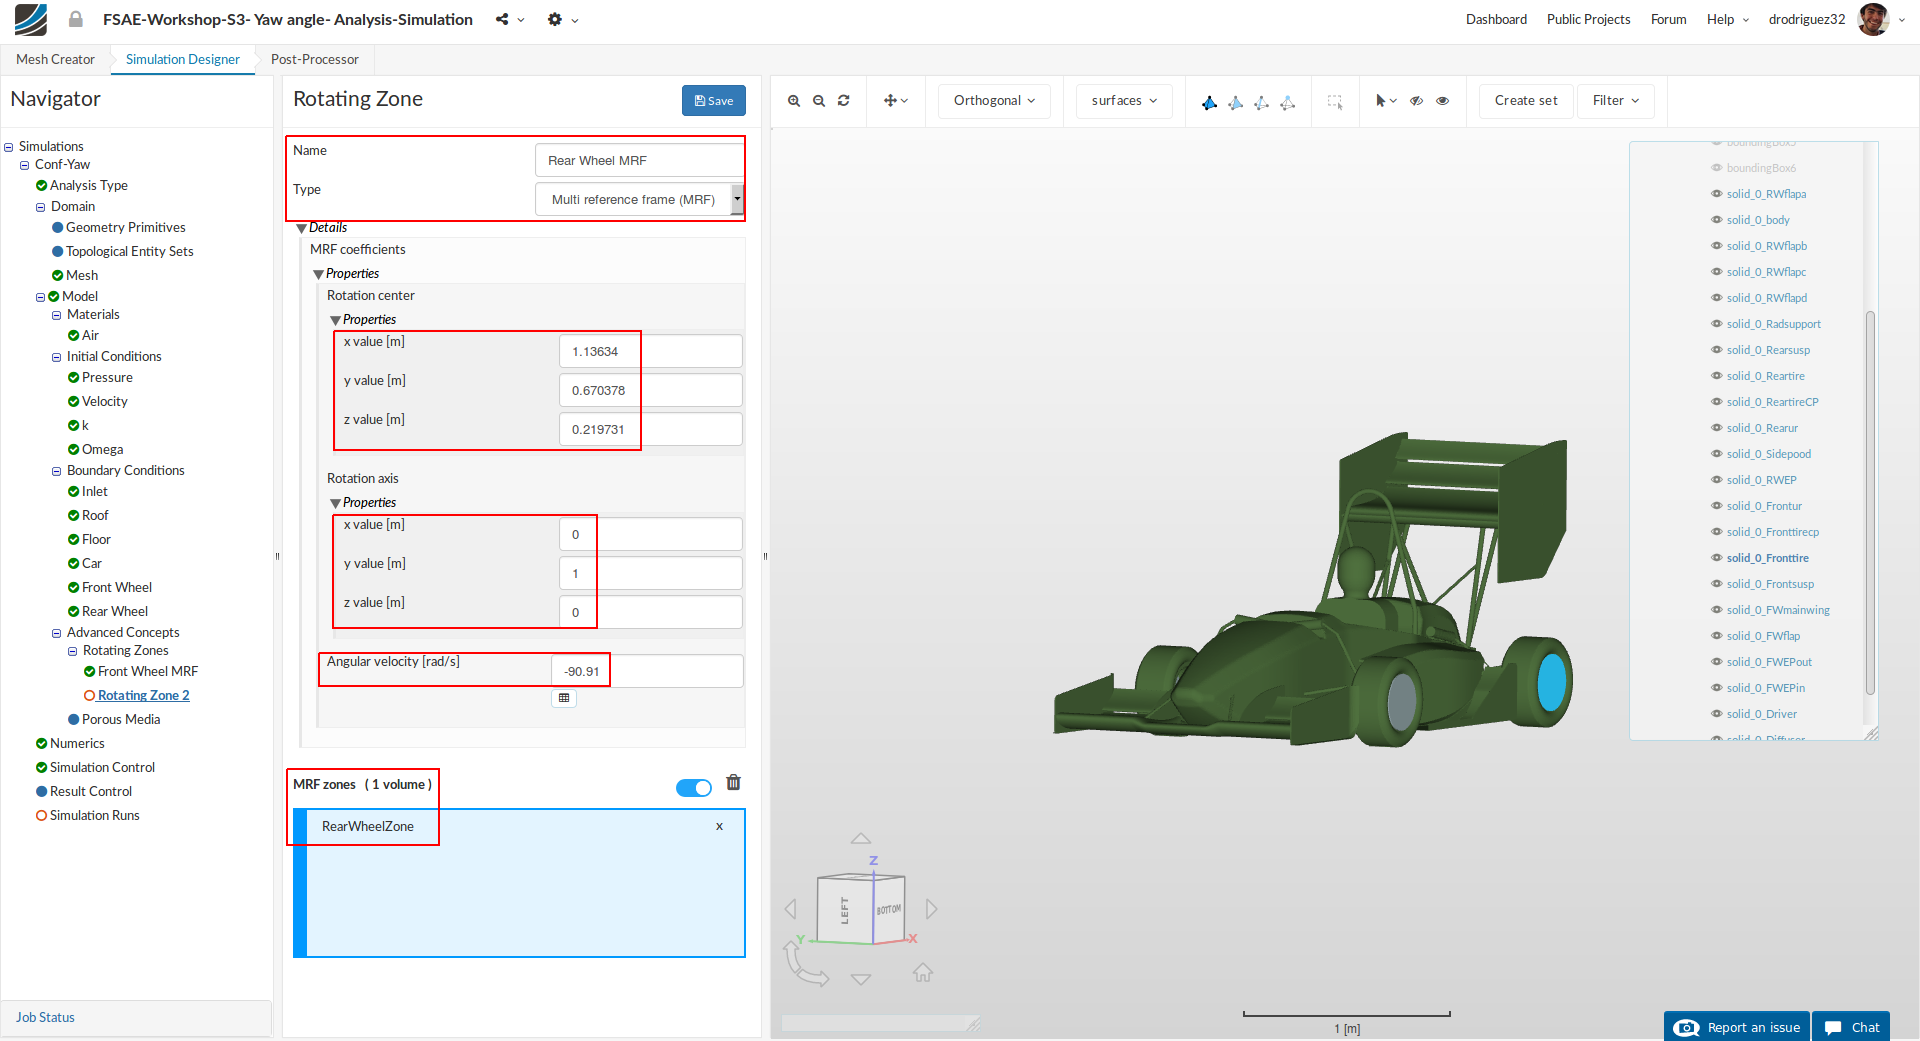This screenshot has width=1920, height=1041.
Task: Open the surfaces selection mode dropdown
Action: point(1124,101)
